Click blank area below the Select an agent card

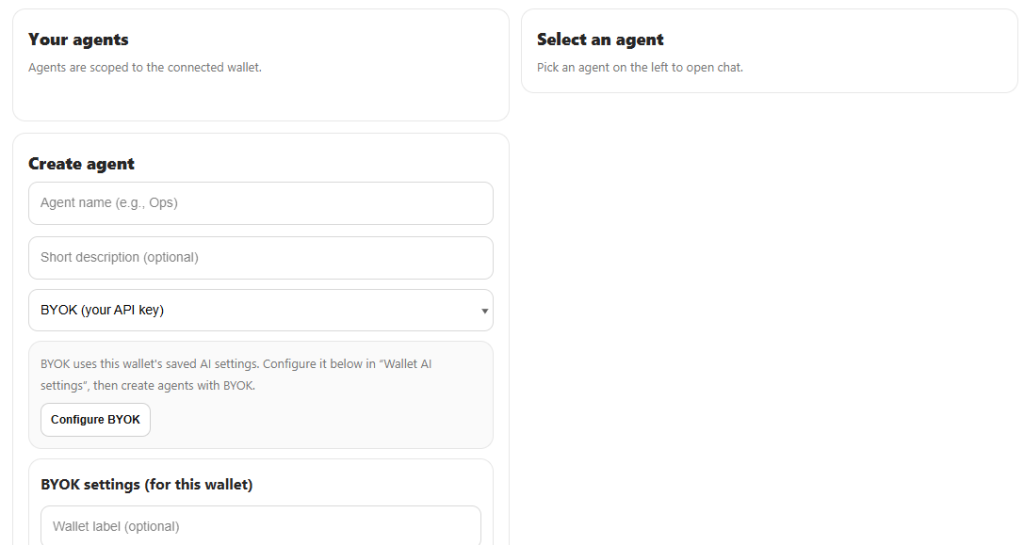[x=770, y=300]
